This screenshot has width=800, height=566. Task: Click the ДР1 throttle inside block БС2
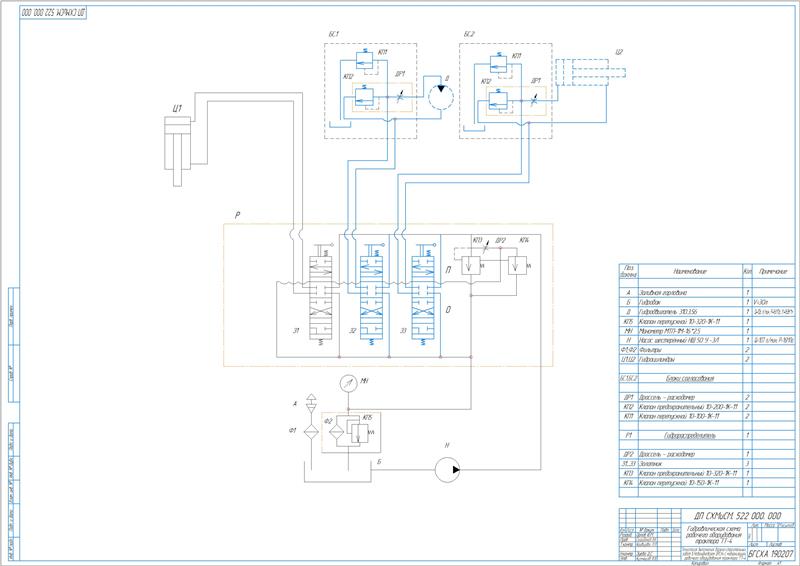pyautogui.click(x=534, y=100)
